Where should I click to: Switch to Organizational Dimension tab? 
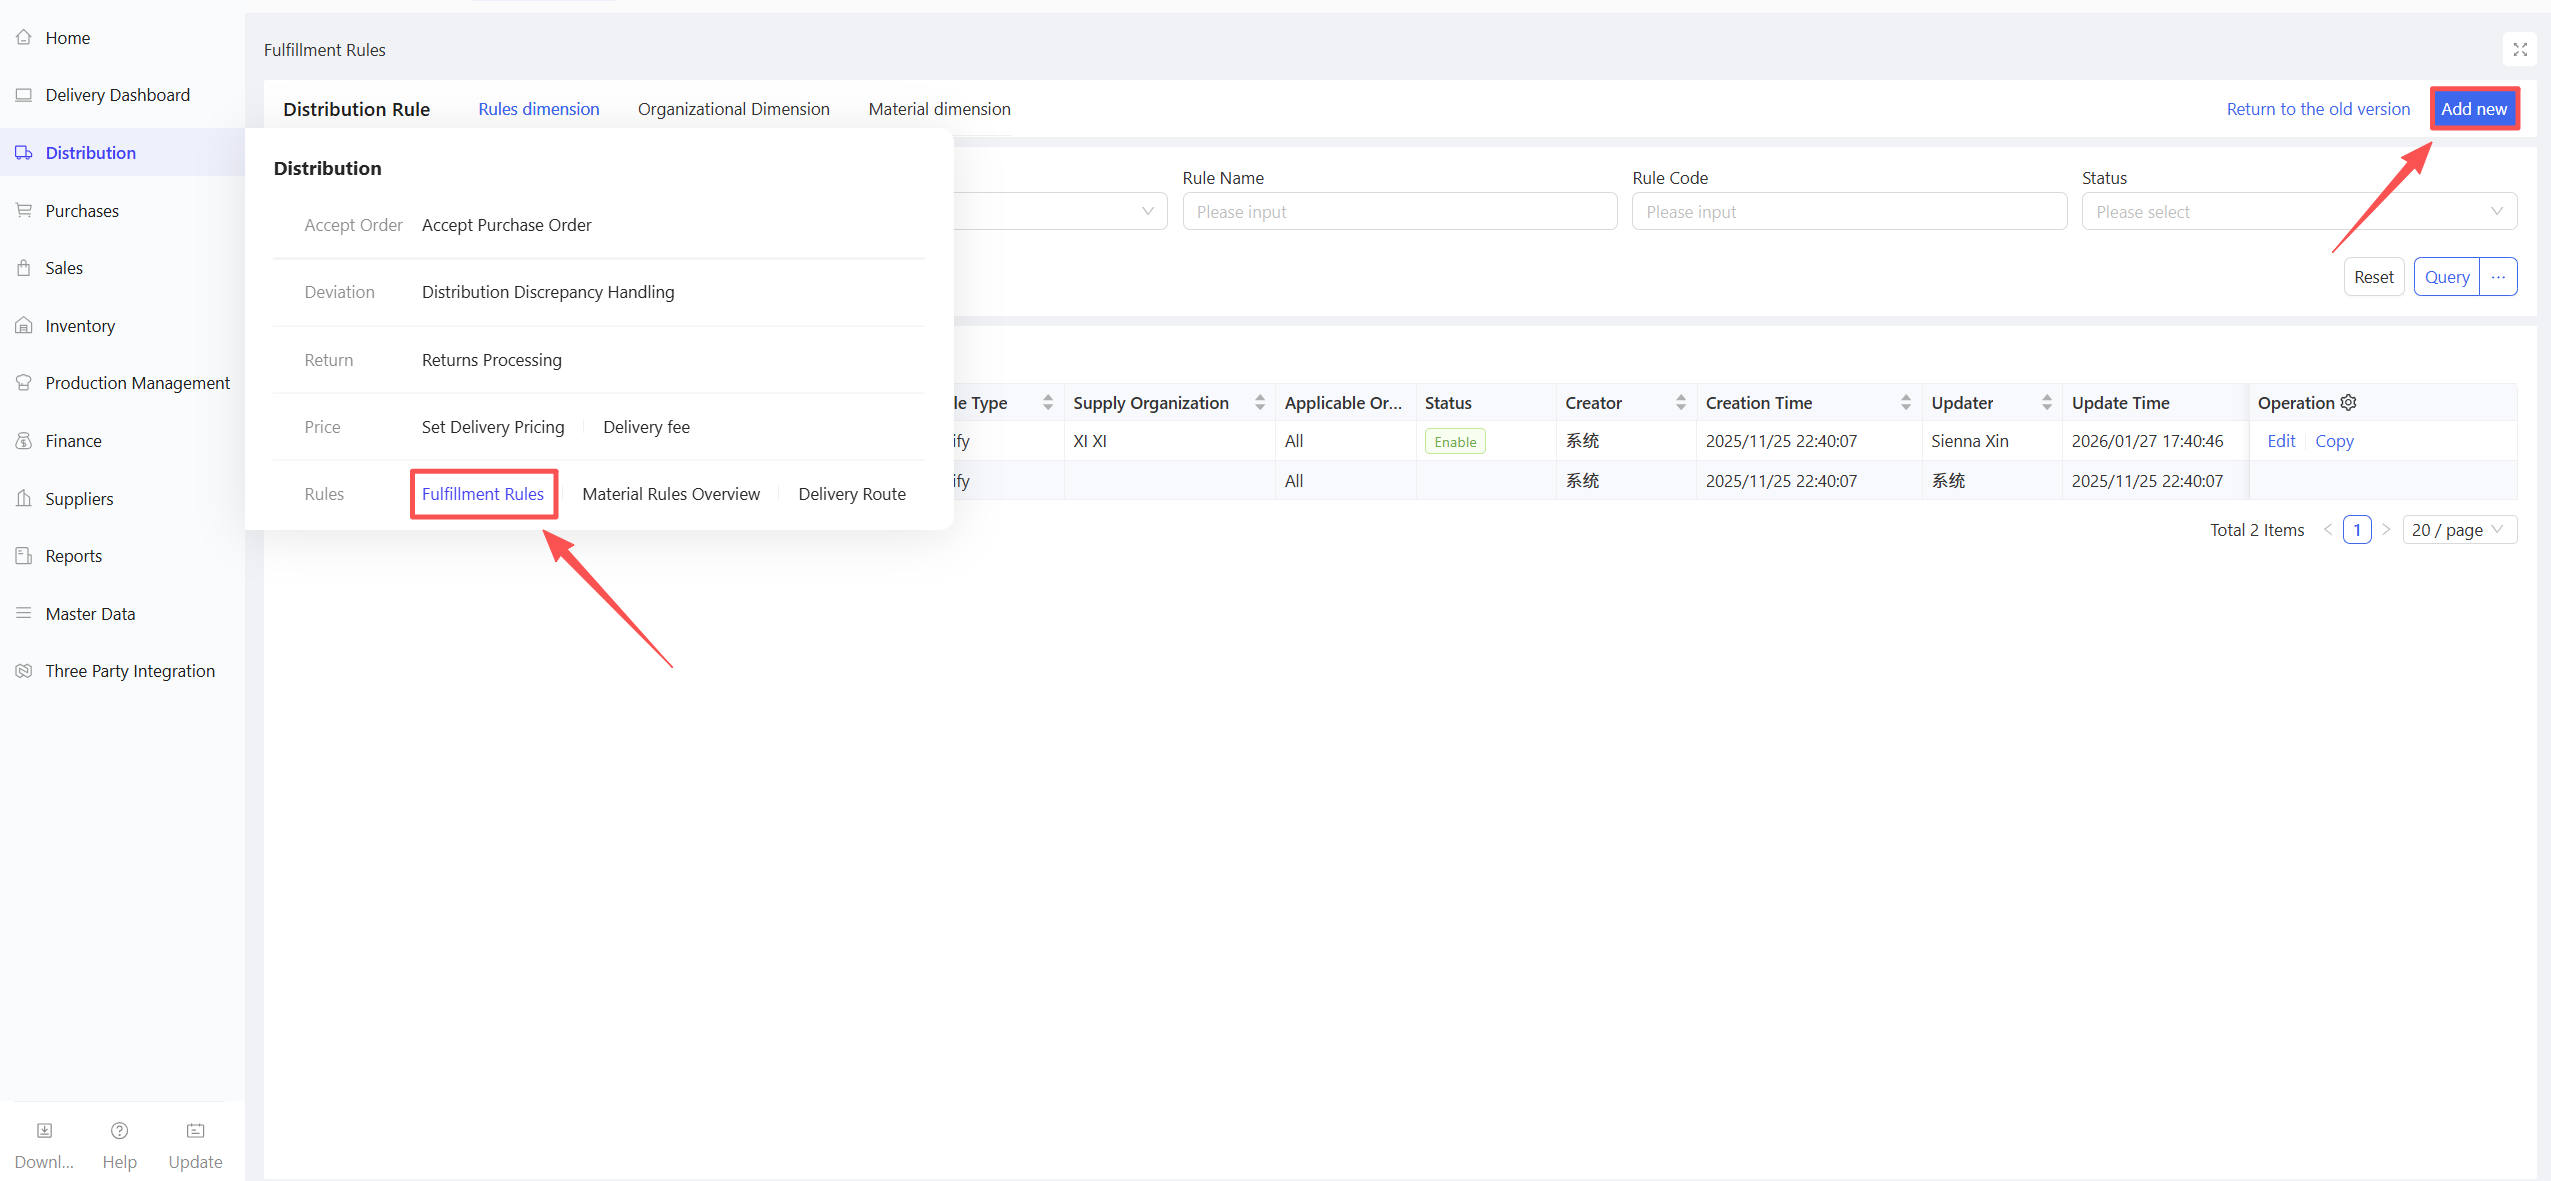point(733,109)
